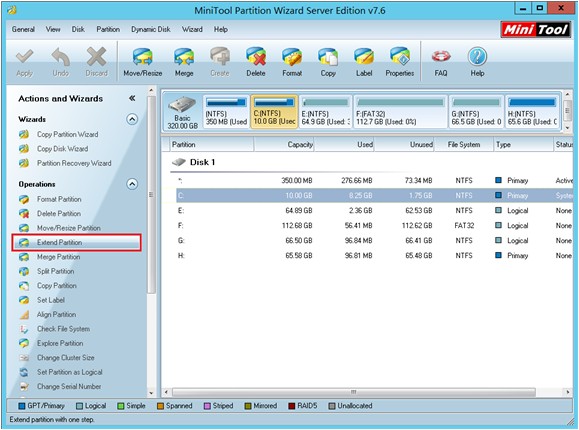The height and width of the screenshot is (430, 579).
Task: Open the Wizard menu
Action: [x=192, y=29]
